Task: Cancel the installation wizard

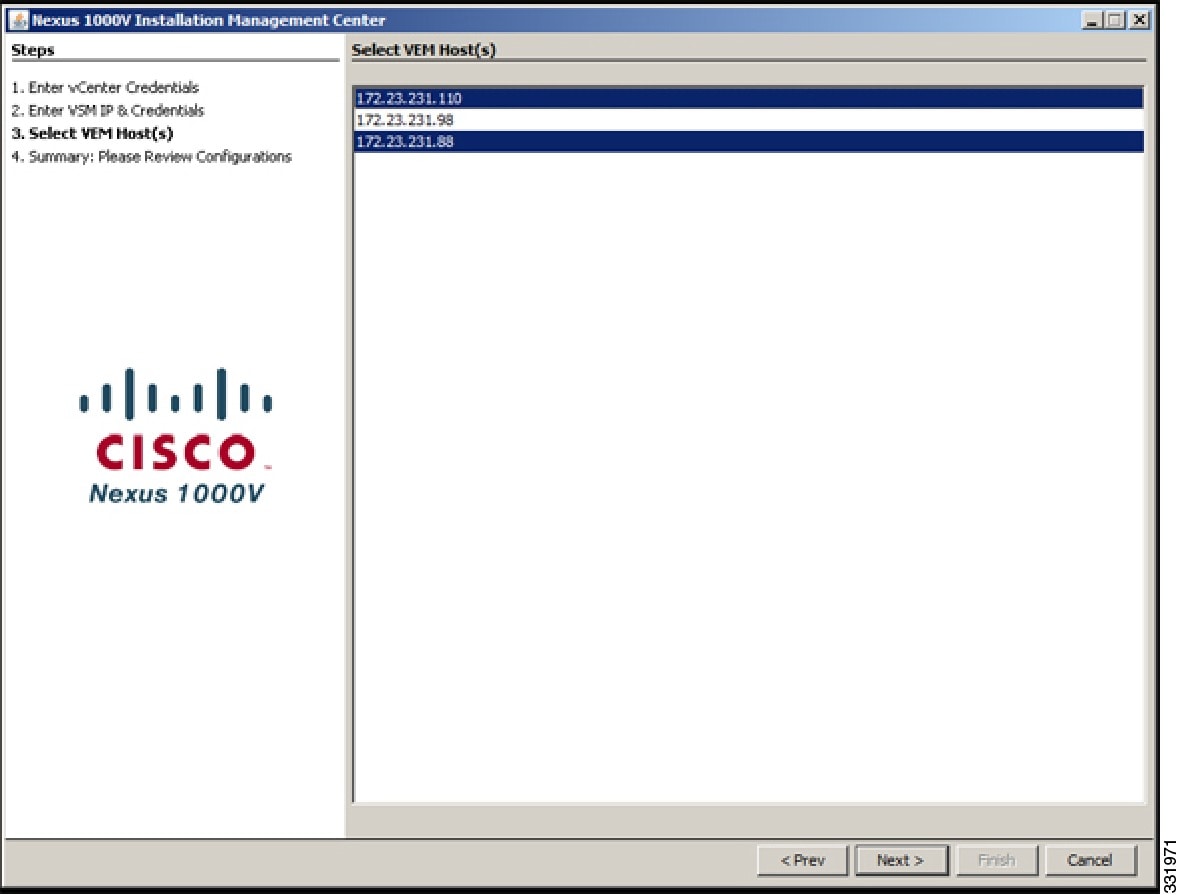Action: [1090, 860]
